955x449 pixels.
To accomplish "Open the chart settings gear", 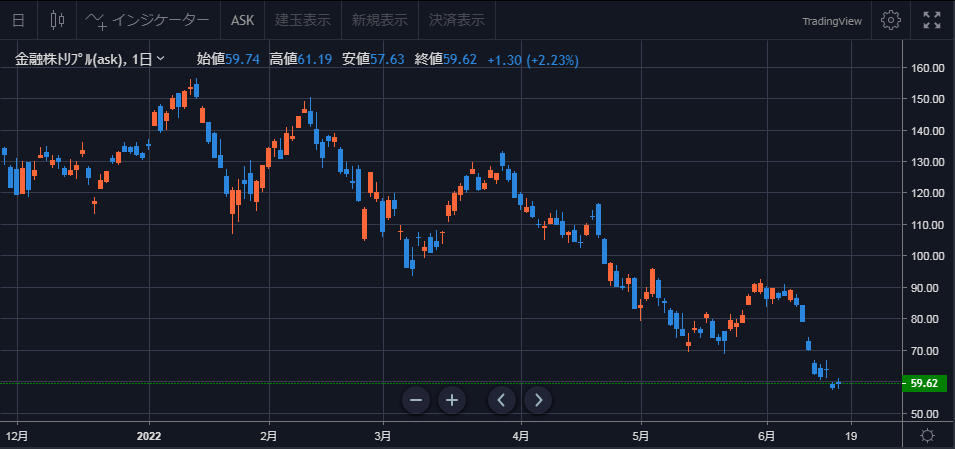I will click(891, 20).
